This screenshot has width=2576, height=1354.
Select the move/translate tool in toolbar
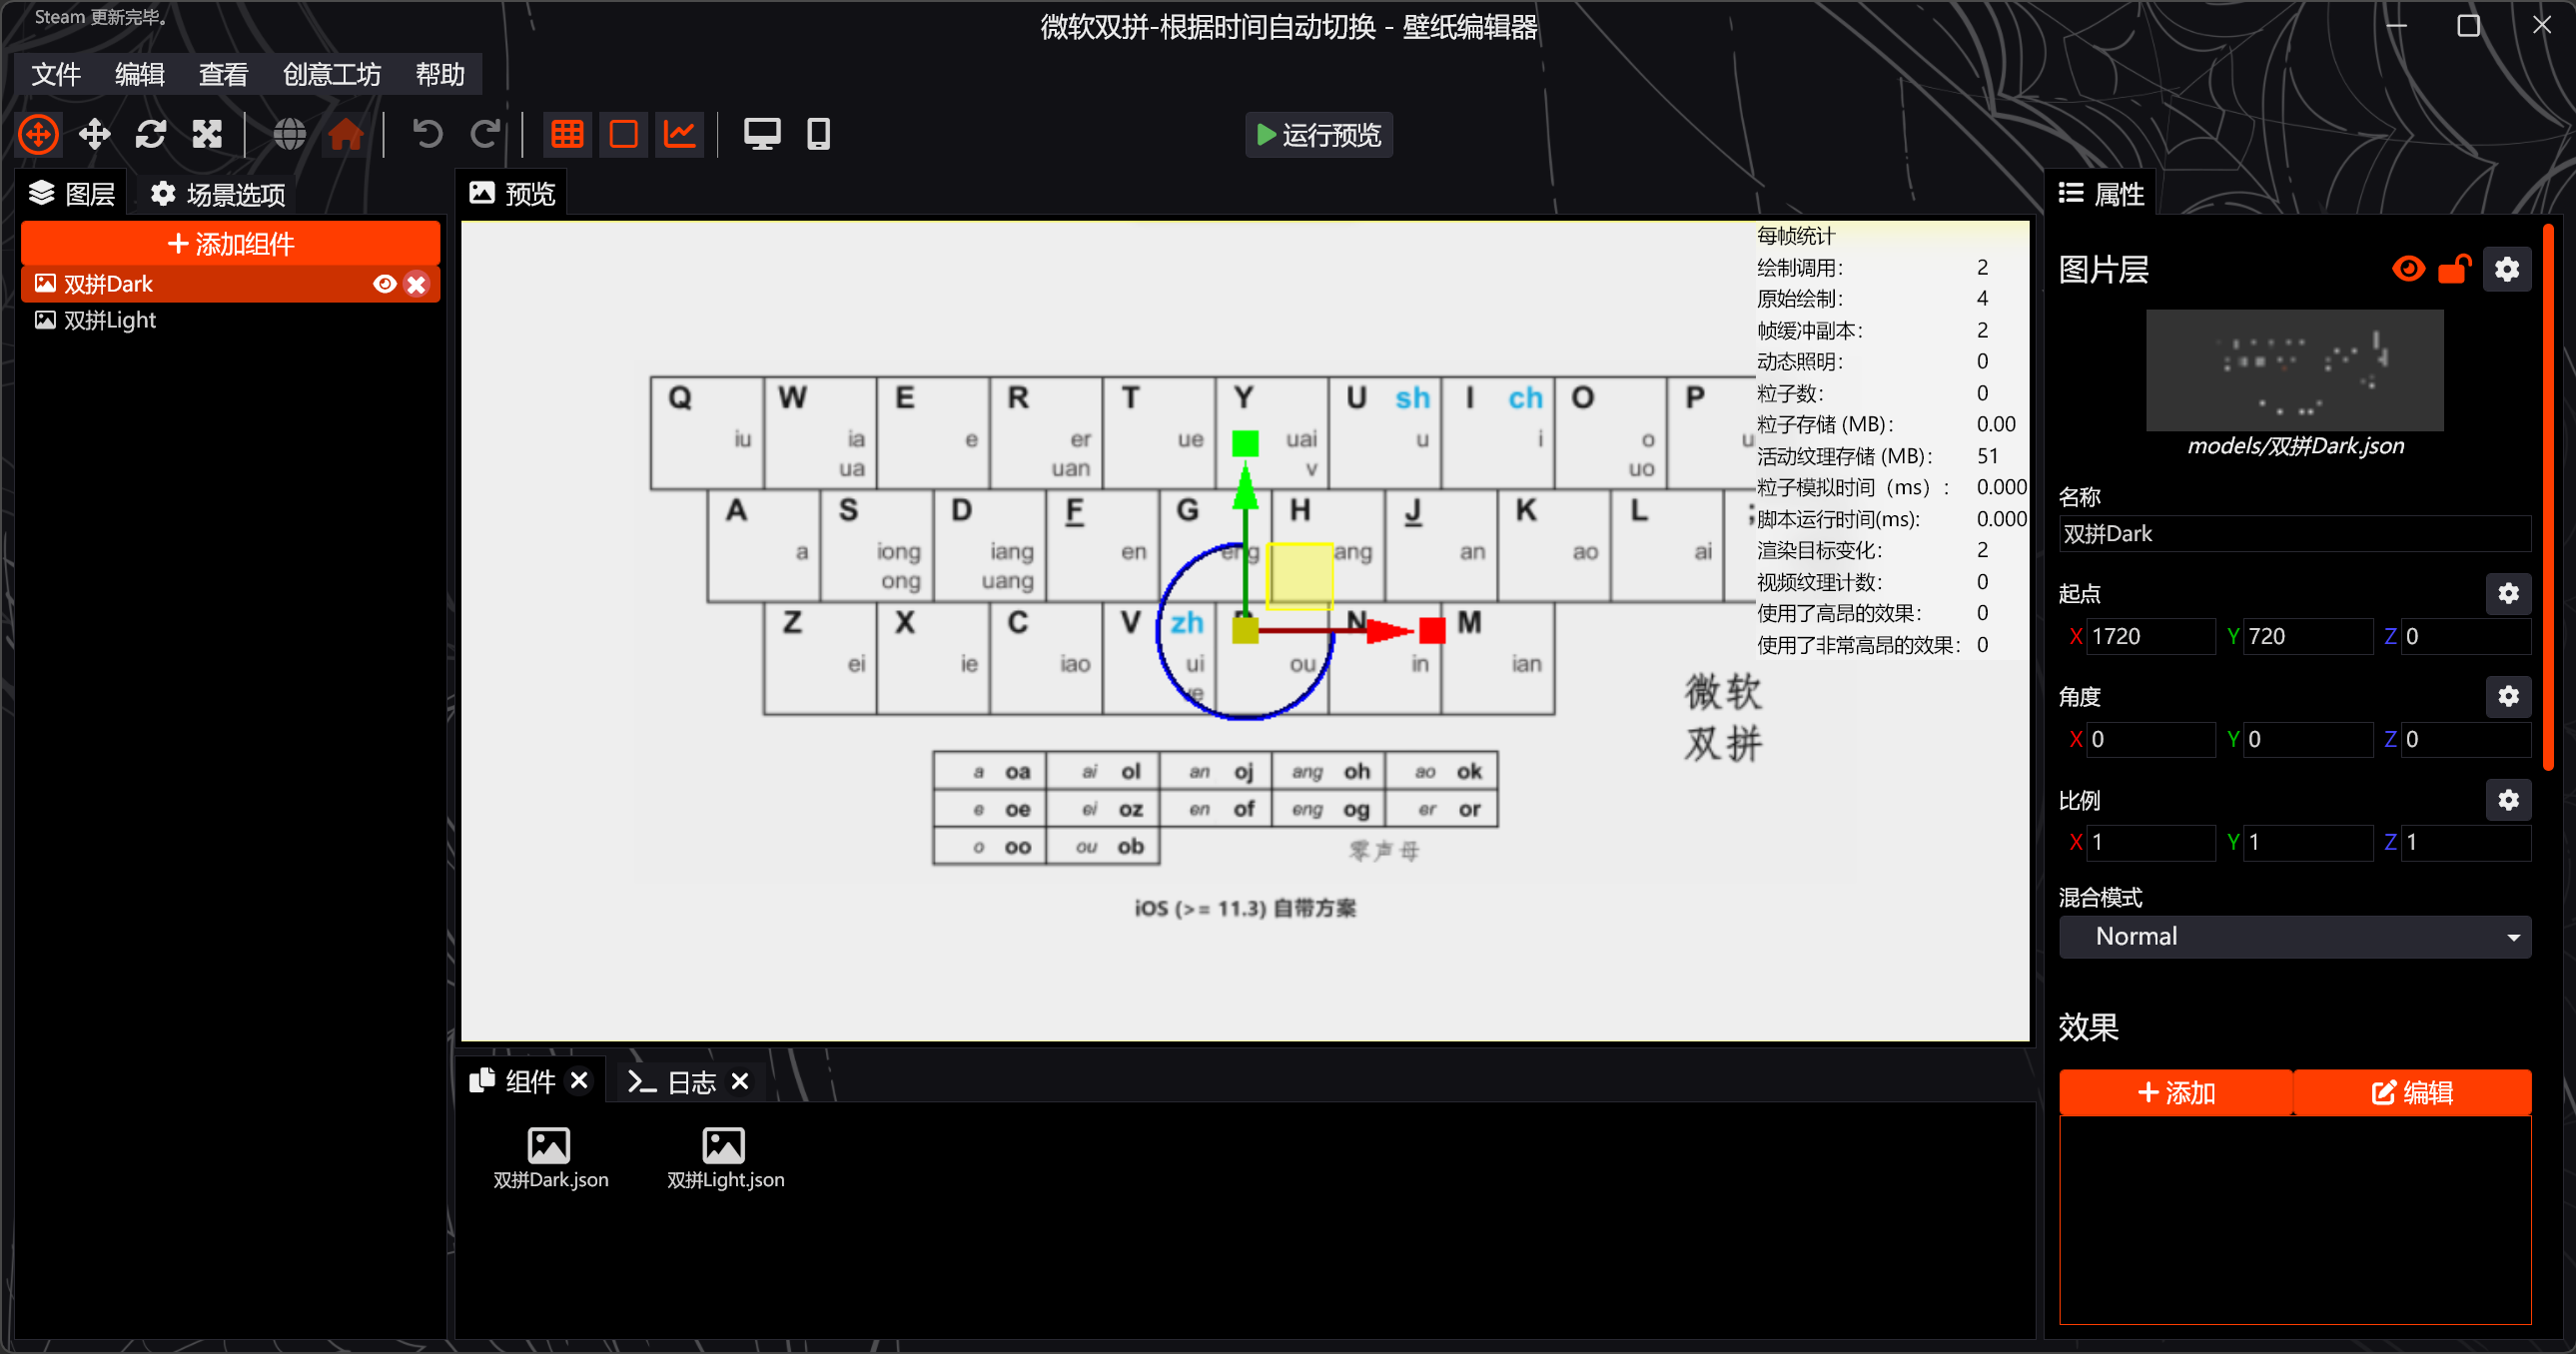95,134
